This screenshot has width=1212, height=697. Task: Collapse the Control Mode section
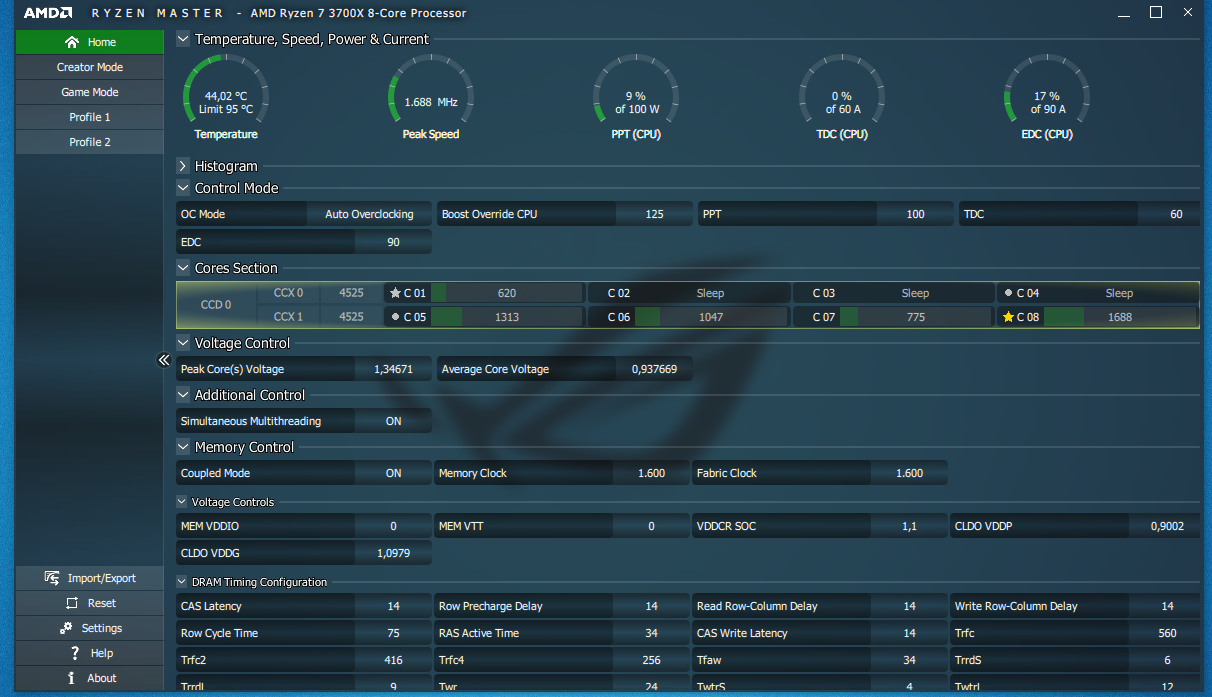(x=183, y=188)
